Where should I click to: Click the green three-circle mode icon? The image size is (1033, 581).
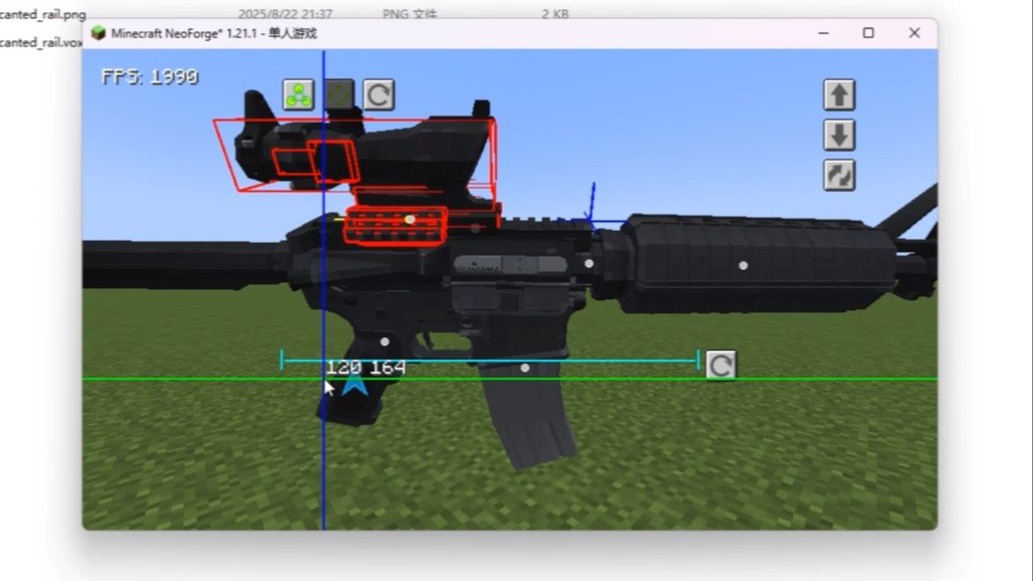(298, 95)
